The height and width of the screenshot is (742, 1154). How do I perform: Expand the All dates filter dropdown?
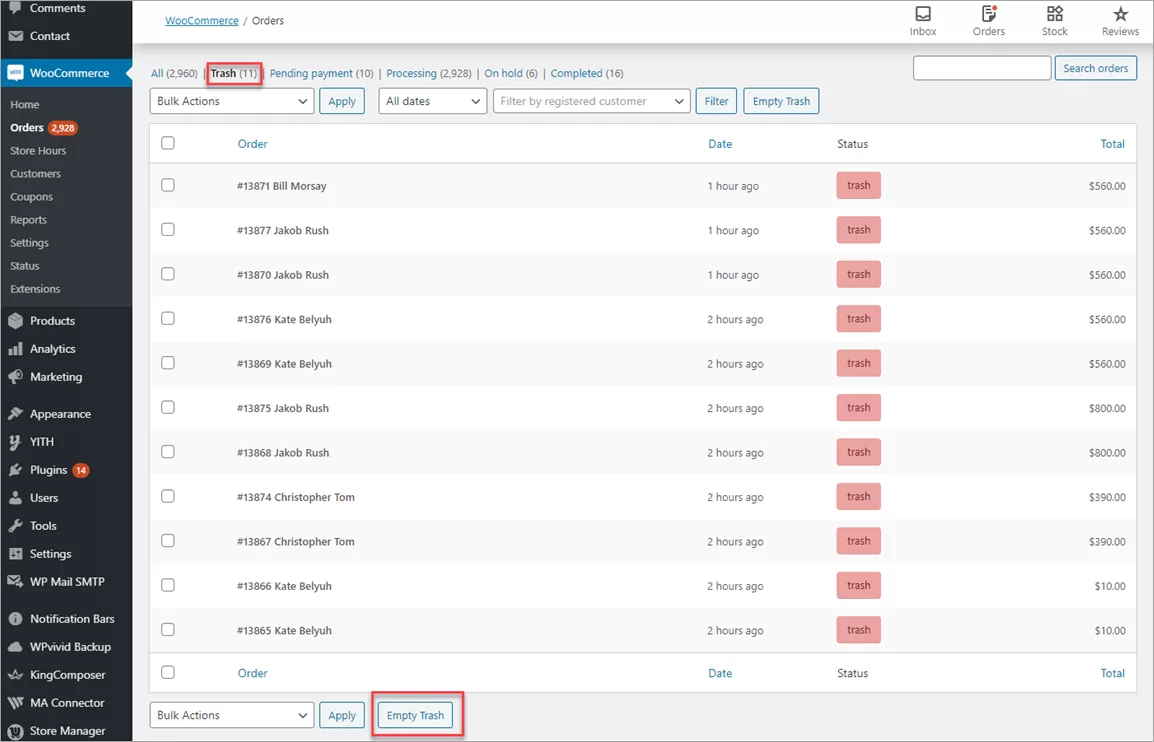pos(432,101)
